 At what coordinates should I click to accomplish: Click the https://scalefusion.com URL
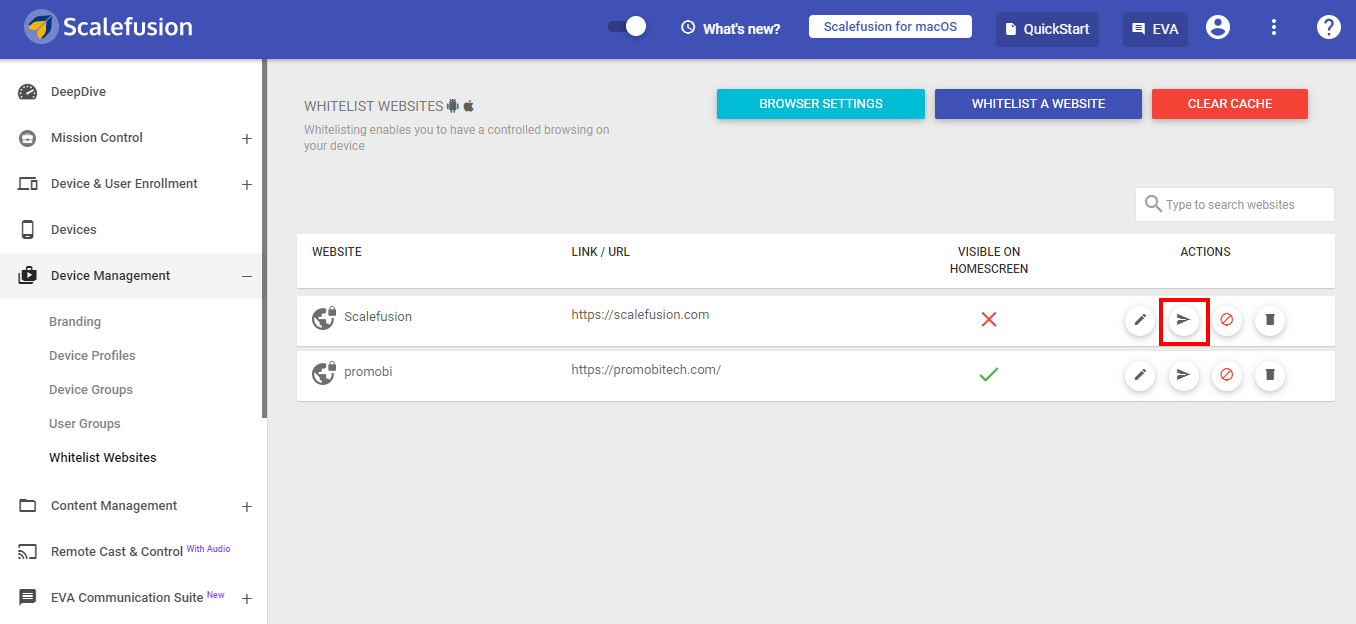click(640, 315)
